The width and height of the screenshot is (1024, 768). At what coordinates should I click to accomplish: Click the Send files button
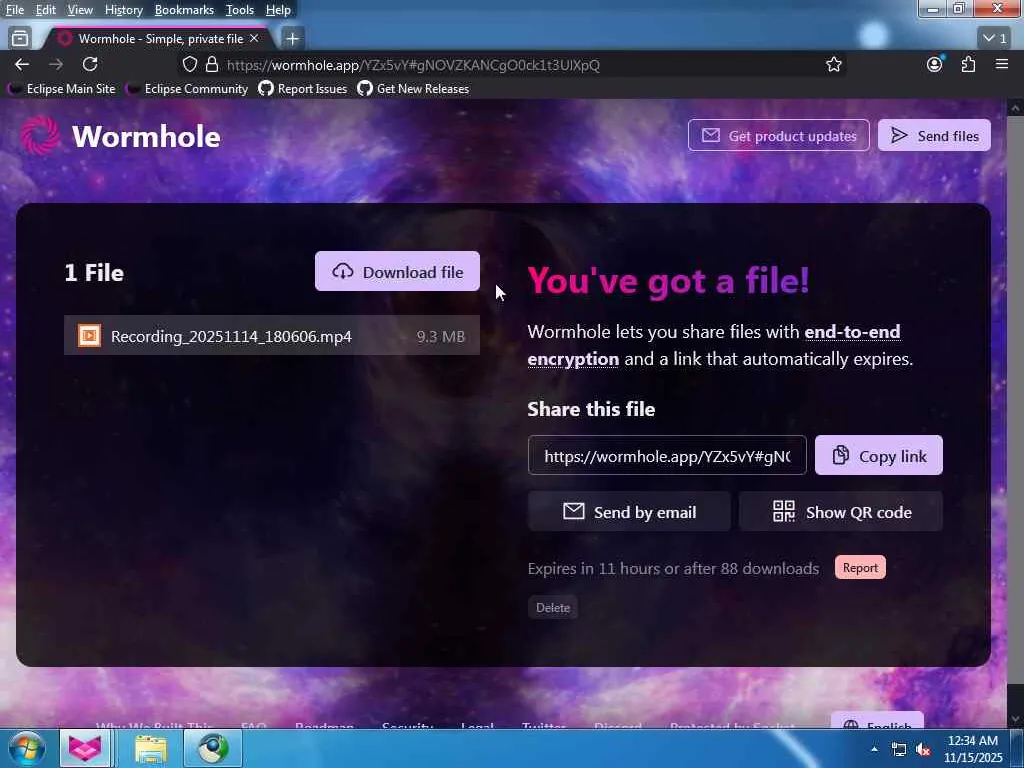[934, 135]
